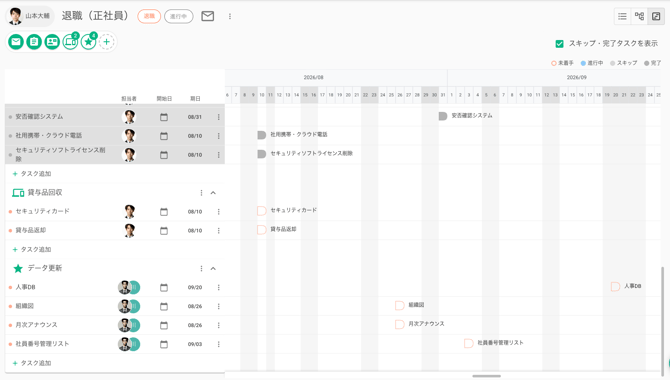The image size is (670, 380).
Task: Click the 組織図 bar in the Gantt timeline
Action: [x=400, y=305]
